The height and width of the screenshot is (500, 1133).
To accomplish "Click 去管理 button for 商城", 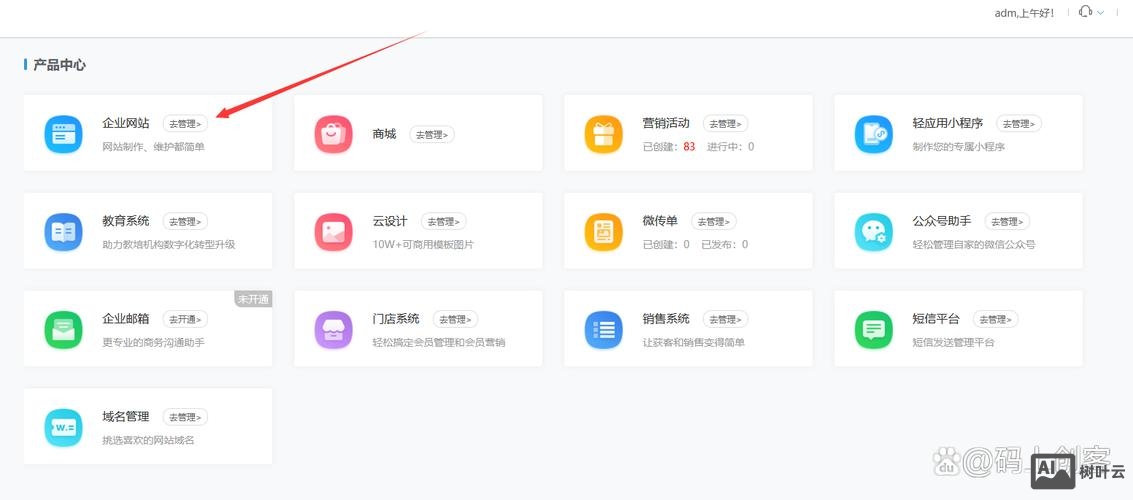I will (x=432, y=134).
